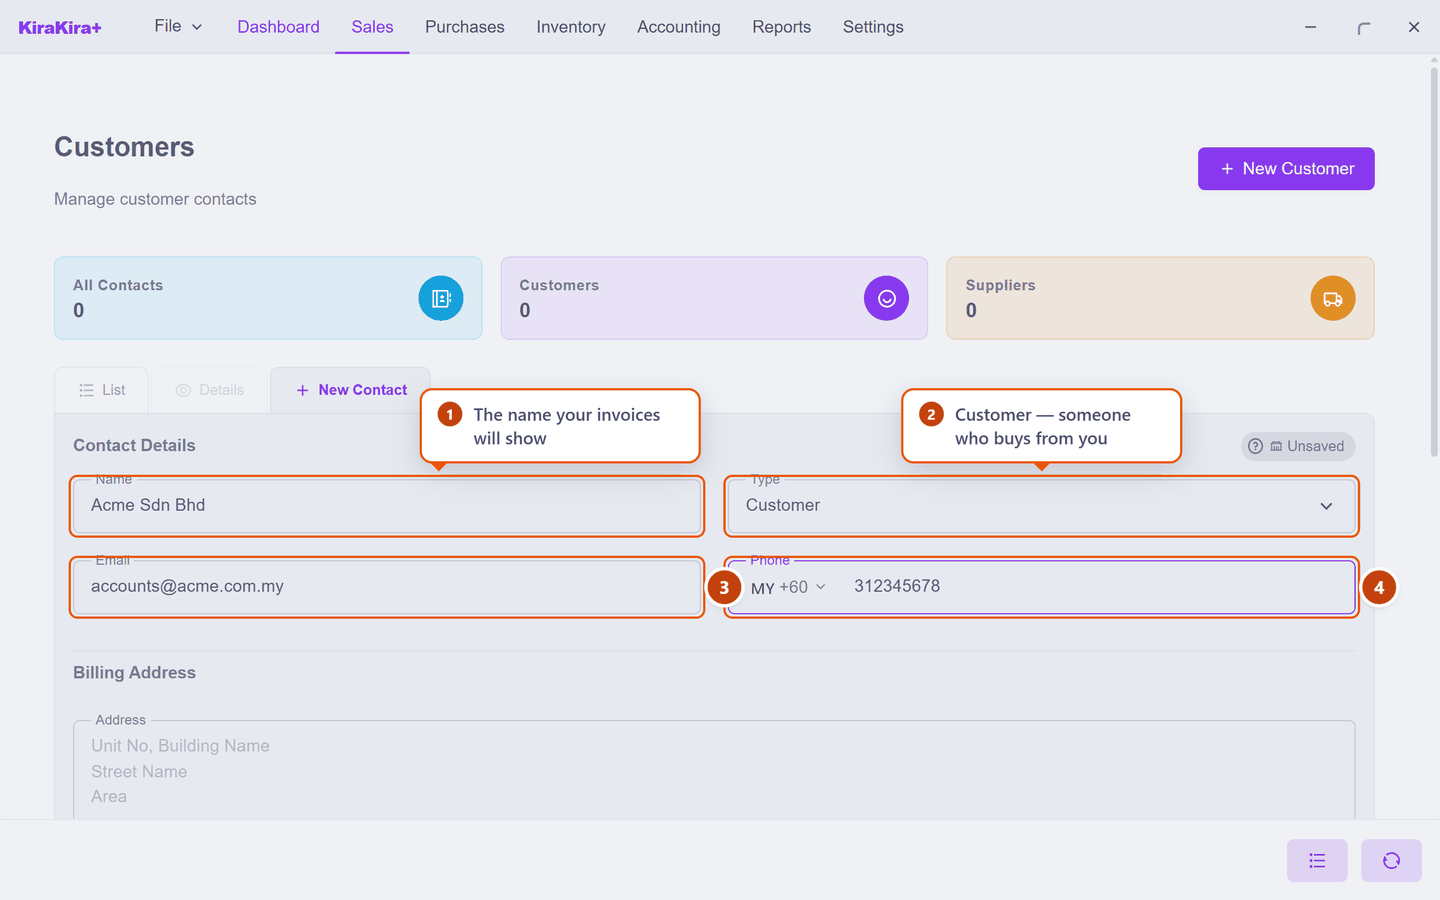Go to the Dashboard menu
Screen dimensions: 1440x900
(278, 27)
